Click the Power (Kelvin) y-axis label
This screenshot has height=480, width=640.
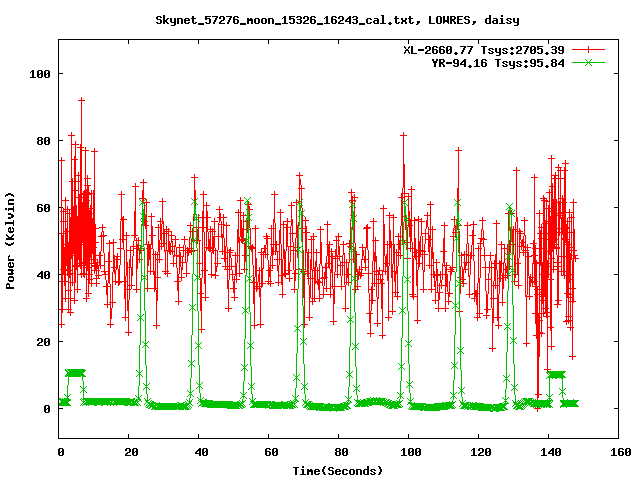pos(10,241)
